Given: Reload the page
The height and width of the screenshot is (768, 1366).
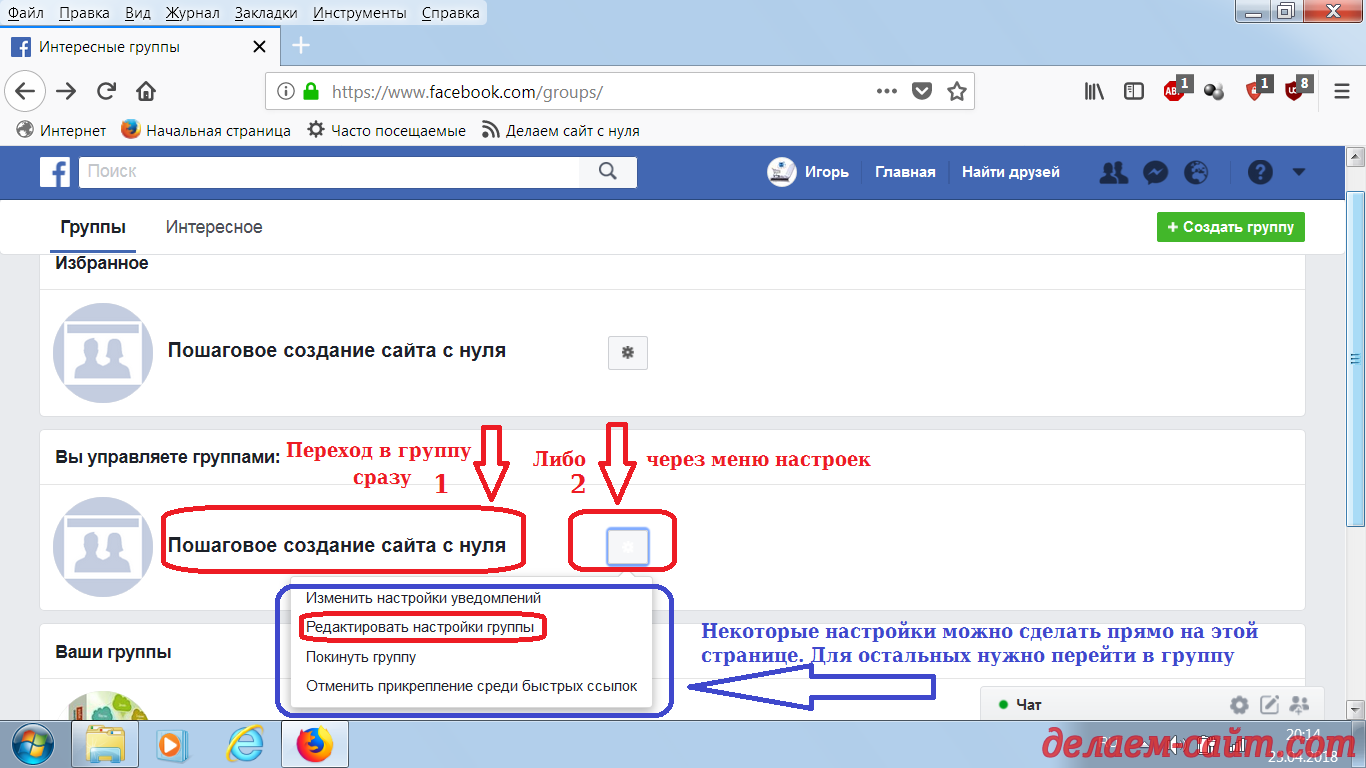Looking at the screenshot, I should 106,92.
